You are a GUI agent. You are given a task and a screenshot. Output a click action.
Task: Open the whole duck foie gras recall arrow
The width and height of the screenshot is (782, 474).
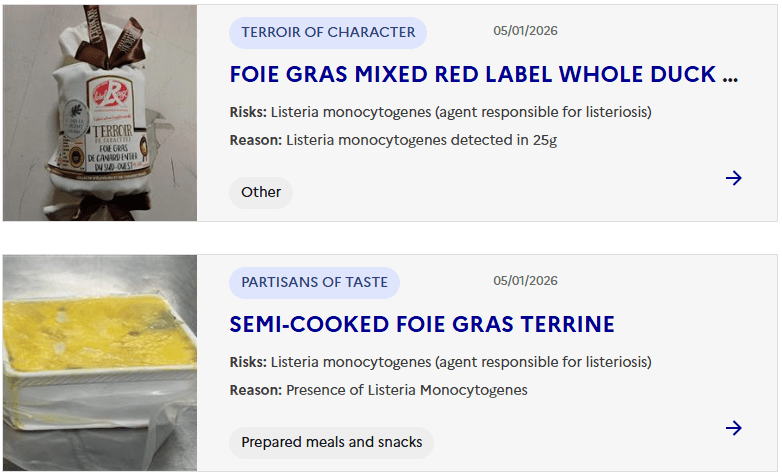click(x=734, y=178)
